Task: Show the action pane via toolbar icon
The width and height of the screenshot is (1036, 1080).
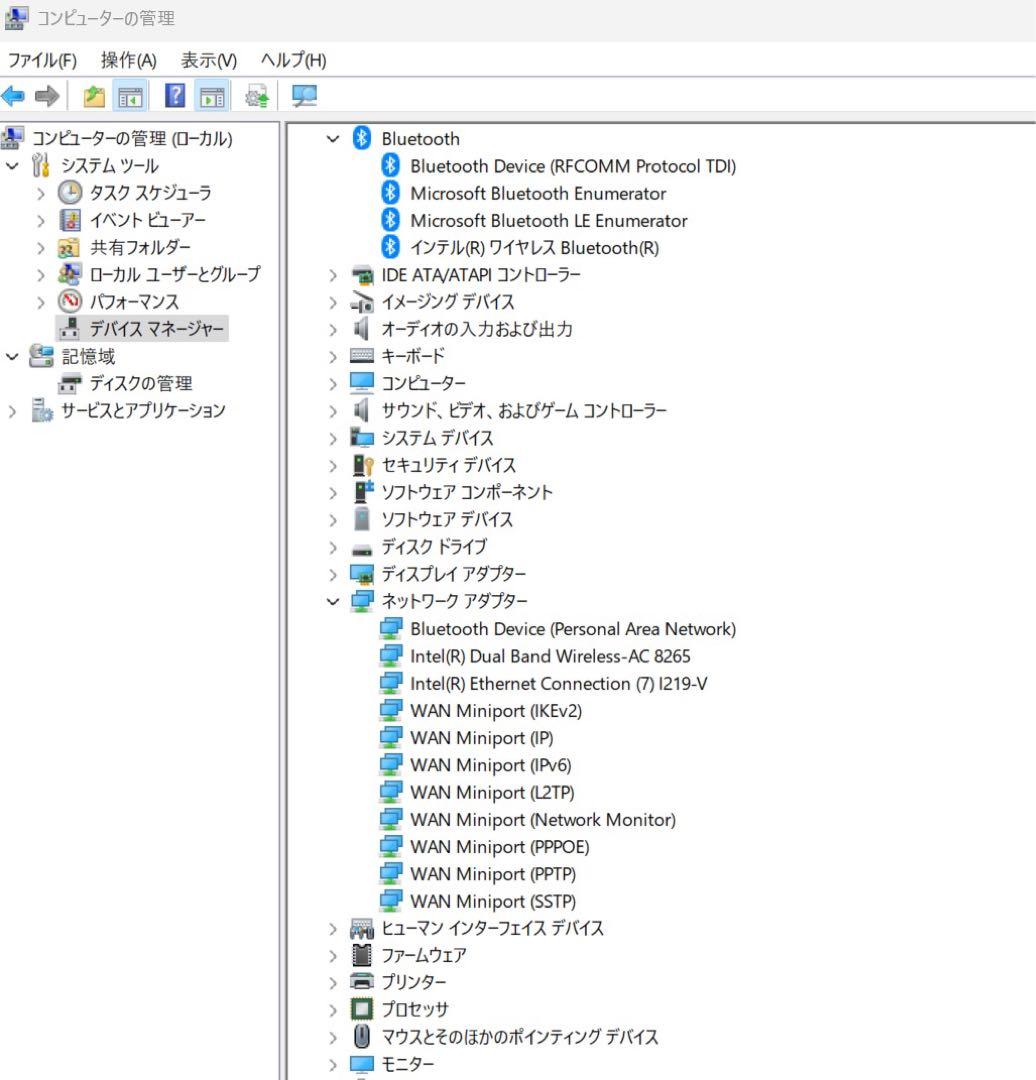Action: coord(211,96)
